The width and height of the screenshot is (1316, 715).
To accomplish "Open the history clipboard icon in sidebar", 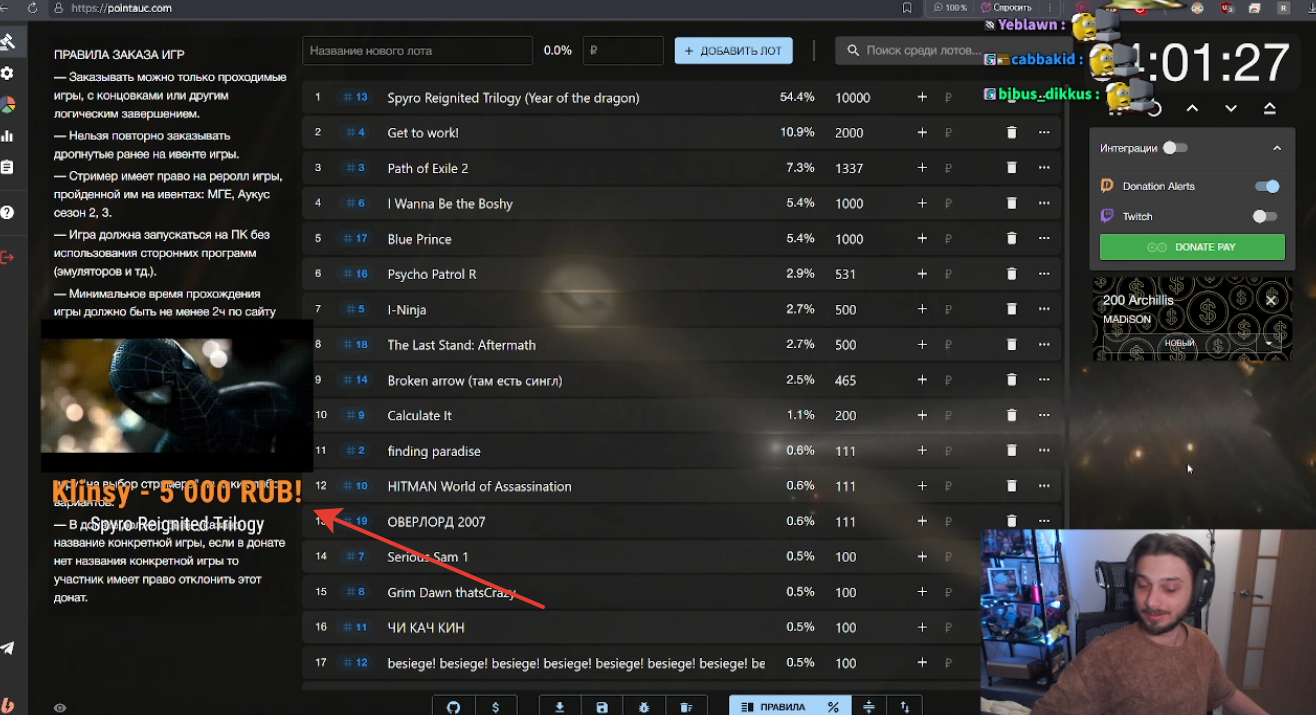I will click(7, 167).
